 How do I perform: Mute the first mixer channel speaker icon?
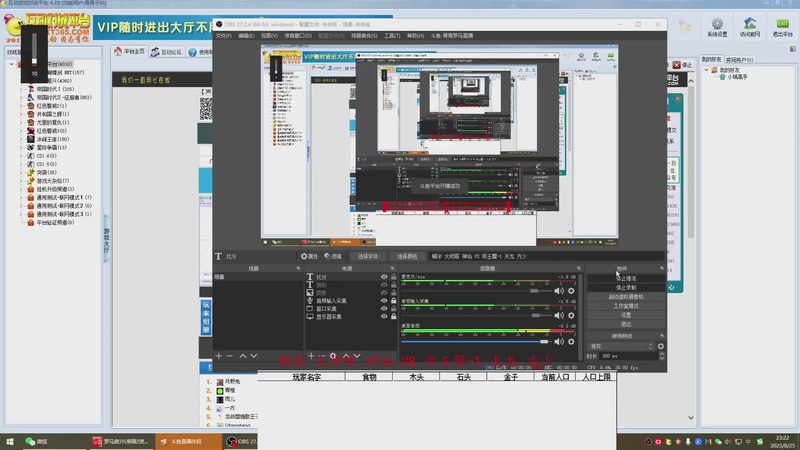(x=559, y=291)
